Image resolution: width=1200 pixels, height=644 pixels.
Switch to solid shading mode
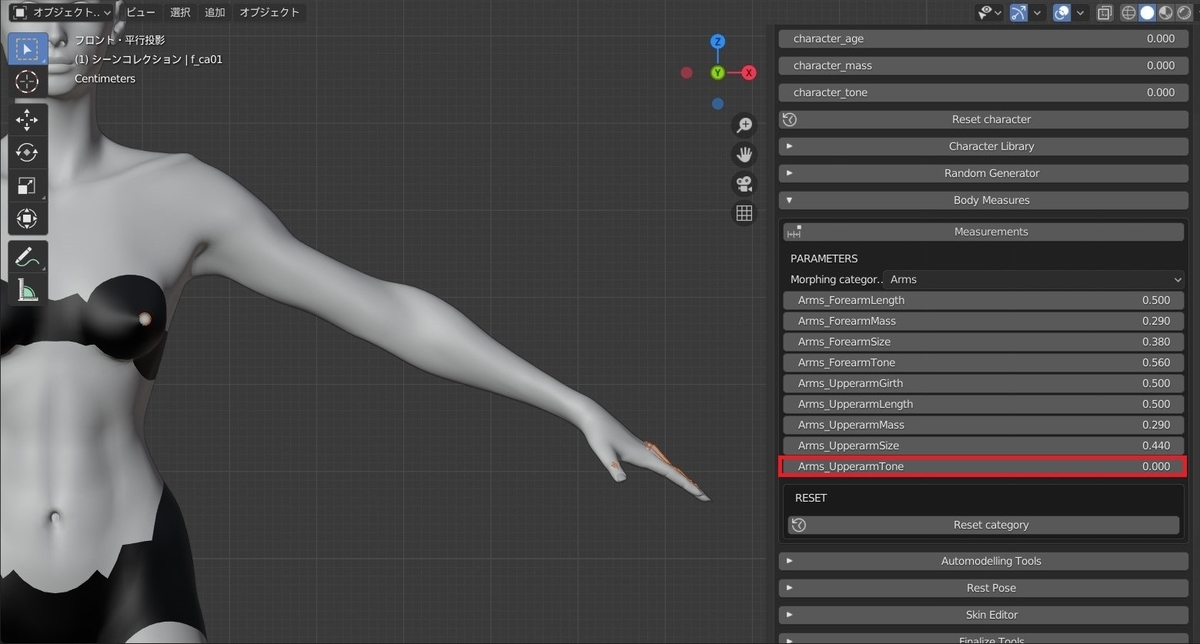pos(1147,12)
